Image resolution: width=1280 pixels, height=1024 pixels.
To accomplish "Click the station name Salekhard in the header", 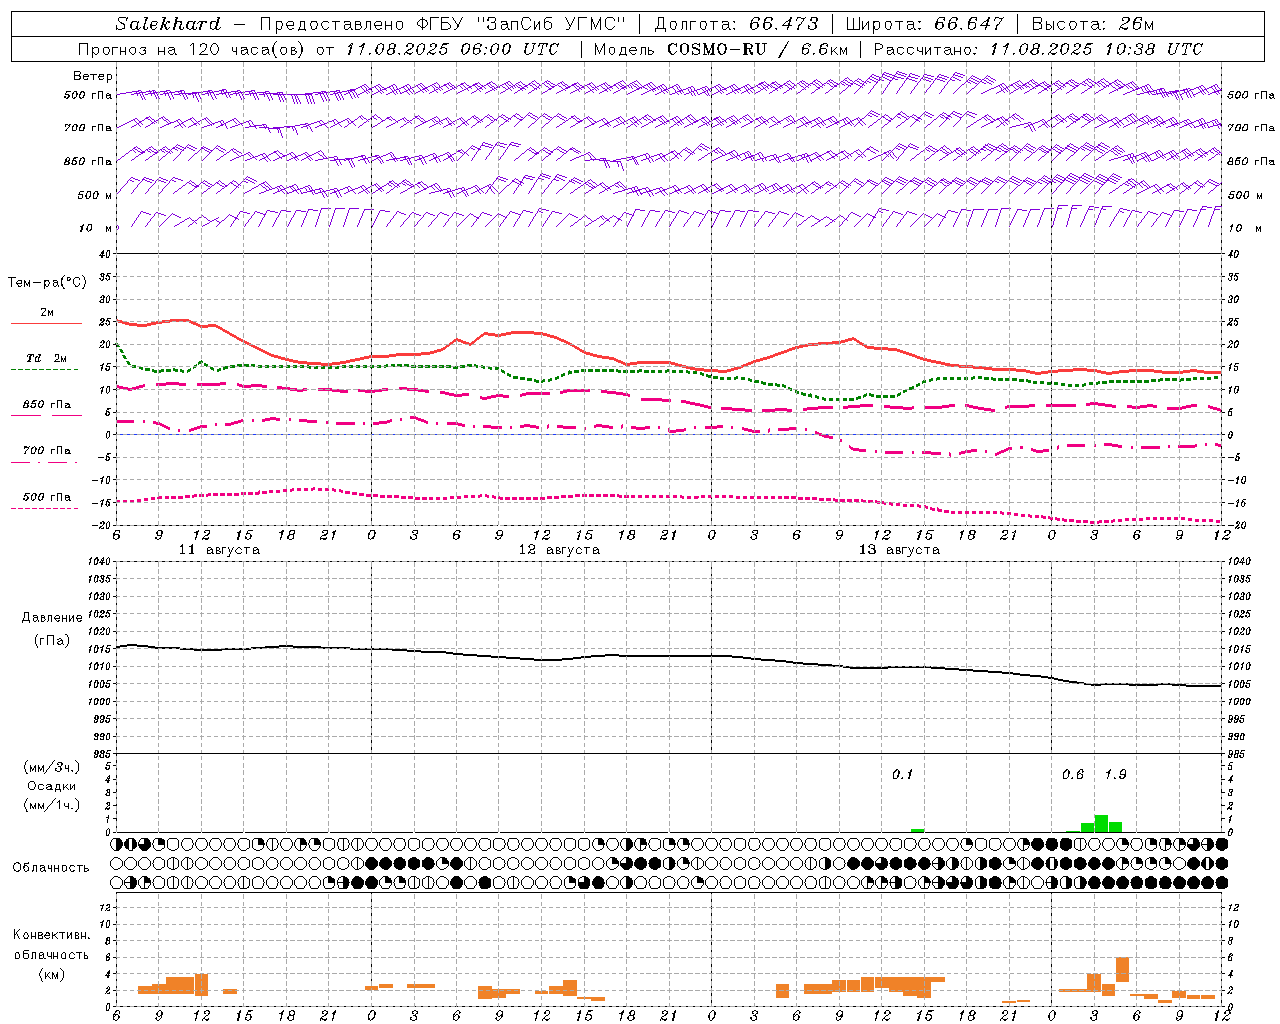I will coord(166,24).
